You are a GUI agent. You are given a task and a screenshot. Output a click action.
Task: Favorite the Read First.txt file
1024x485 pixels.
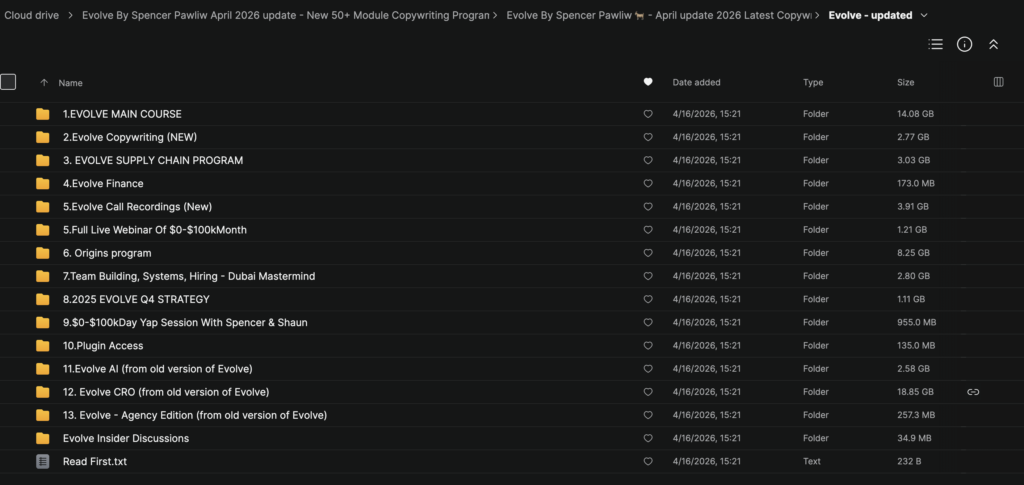coord(648,462)
